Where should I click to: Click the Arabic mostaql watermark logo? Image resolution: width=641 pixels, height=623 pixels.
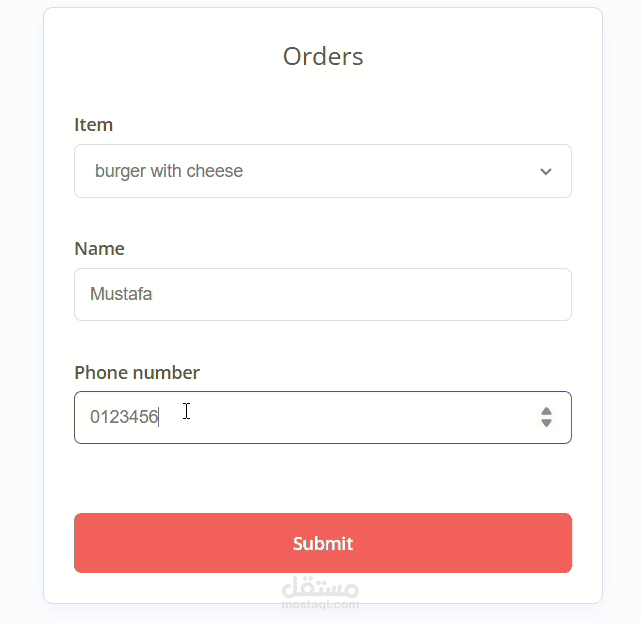point(320,584)
